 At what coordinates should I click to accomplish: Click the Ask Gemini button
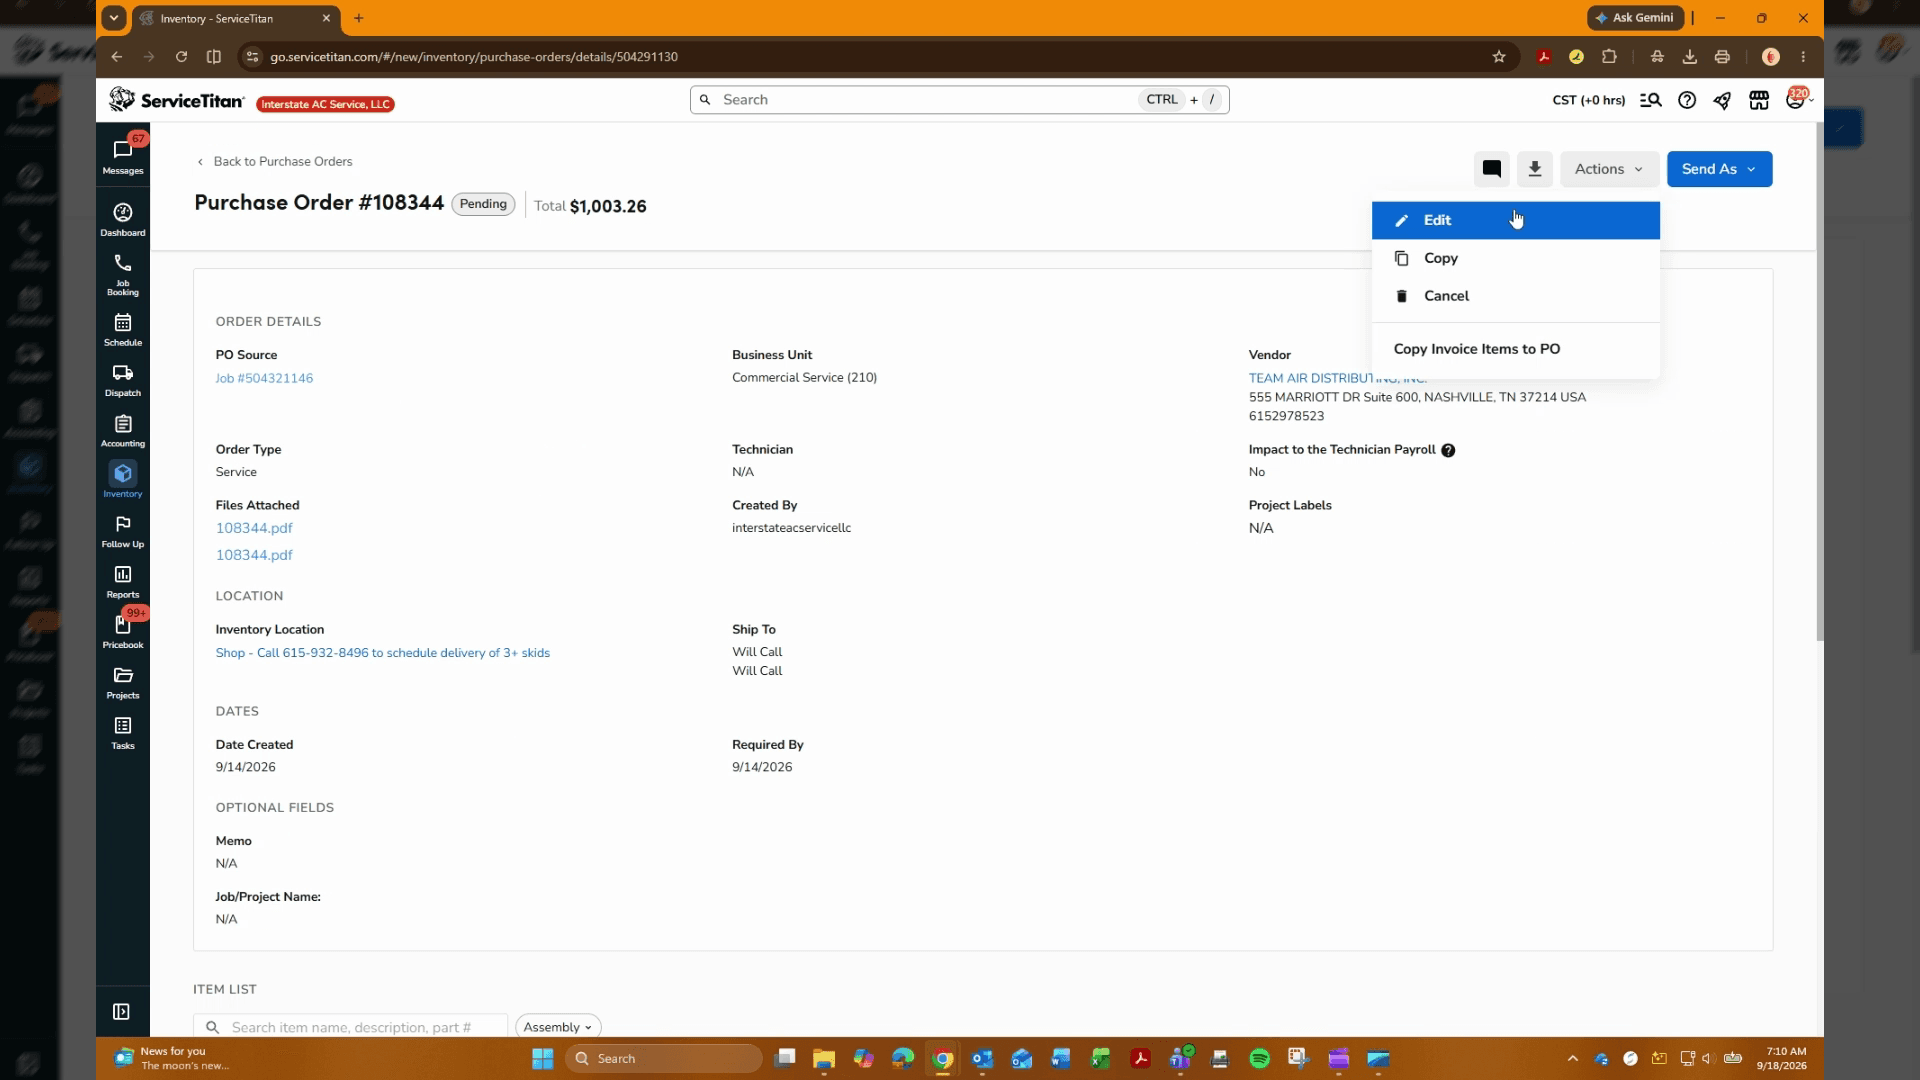tap(1635, 18)
